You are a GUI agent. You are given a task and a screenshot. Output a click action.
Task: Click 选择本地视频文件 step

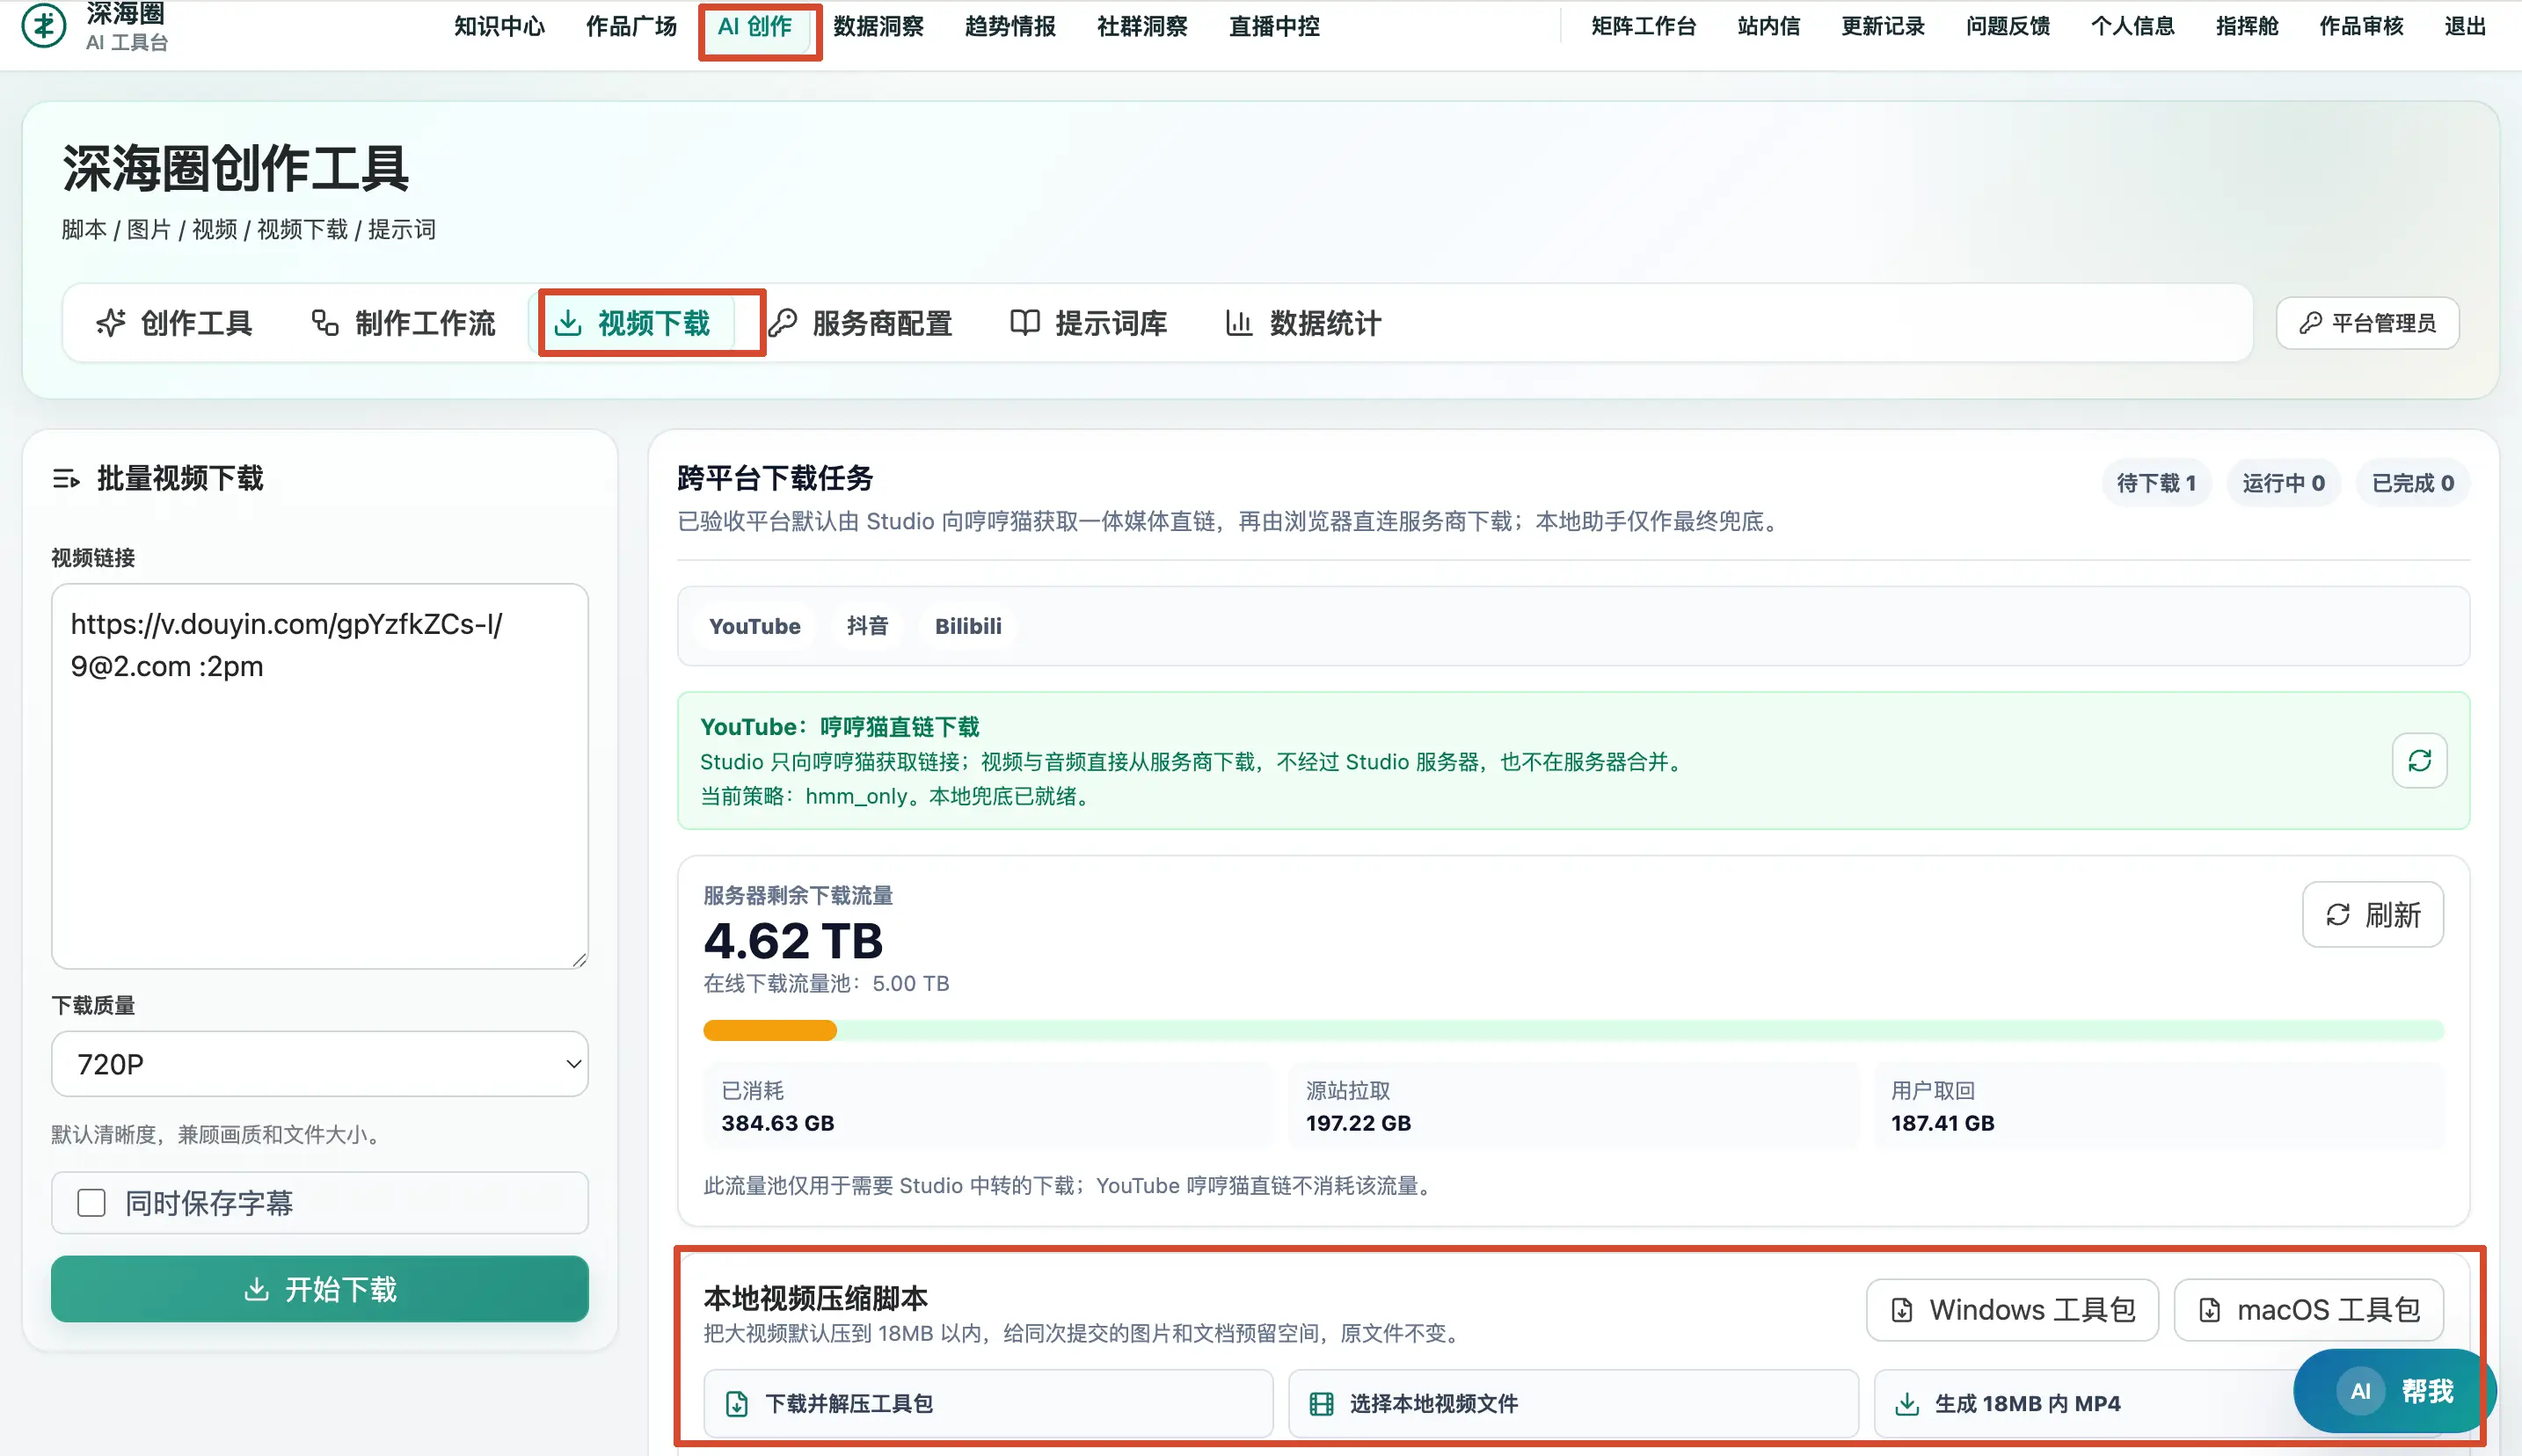click(x=1573, y=1404)
